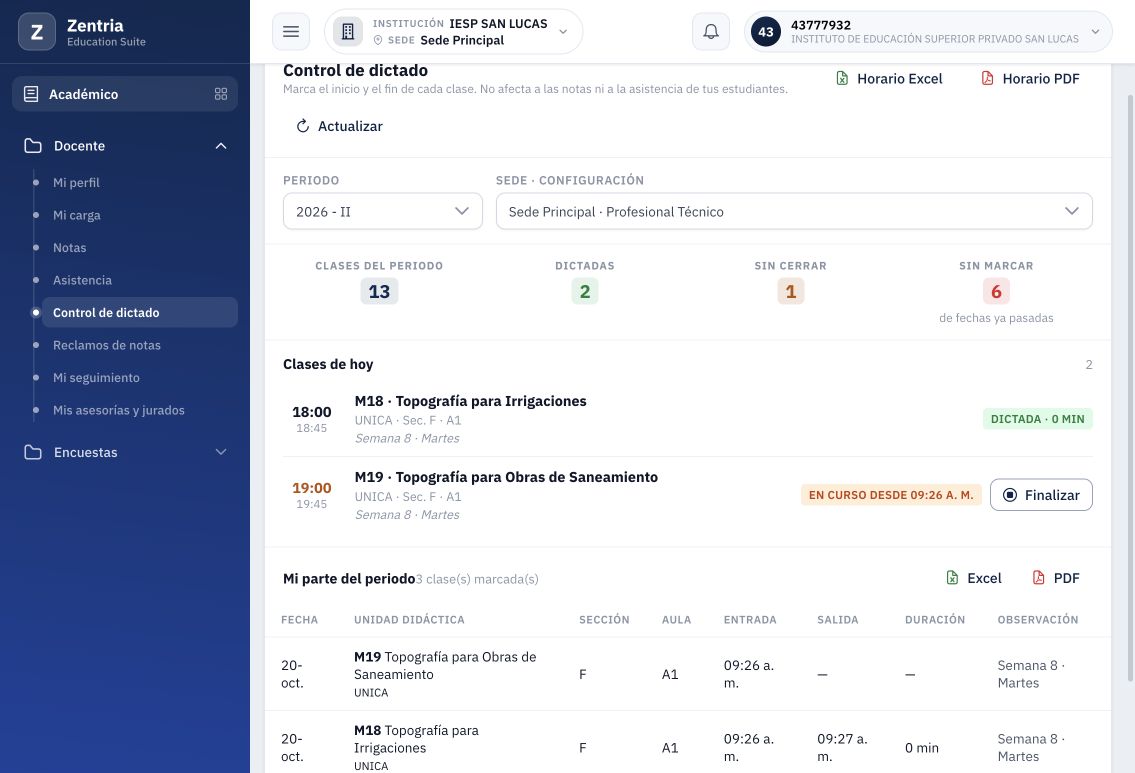Click the Sin marcar count 6
This screenshot has width=1135, height=773.
pyautogui.click(x=996, y=292)
